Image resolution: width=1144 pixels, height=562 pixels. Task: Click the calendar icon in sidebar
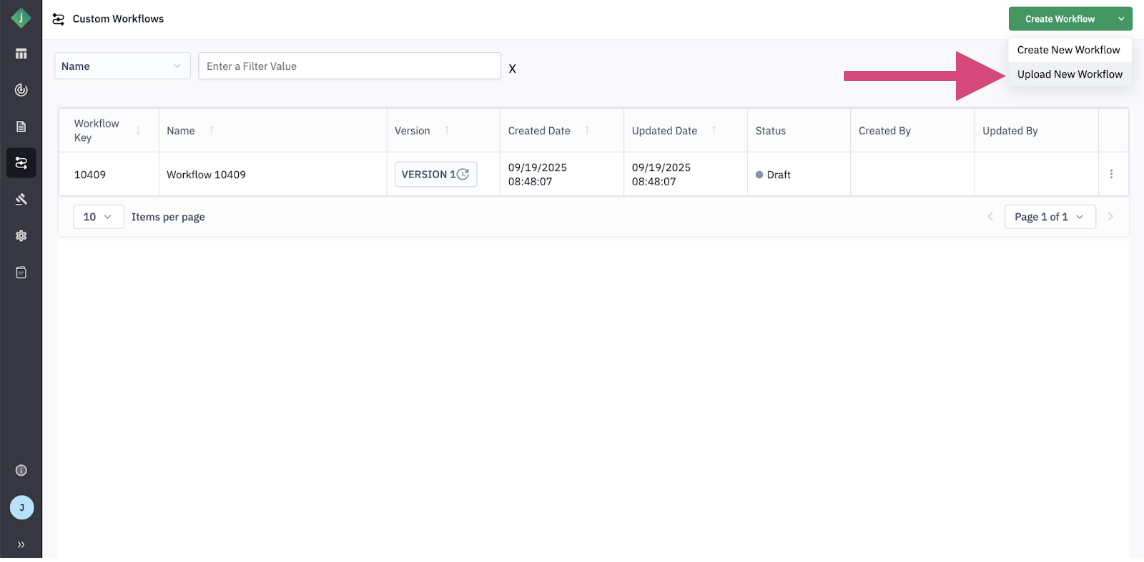click(x=21, y=272)
